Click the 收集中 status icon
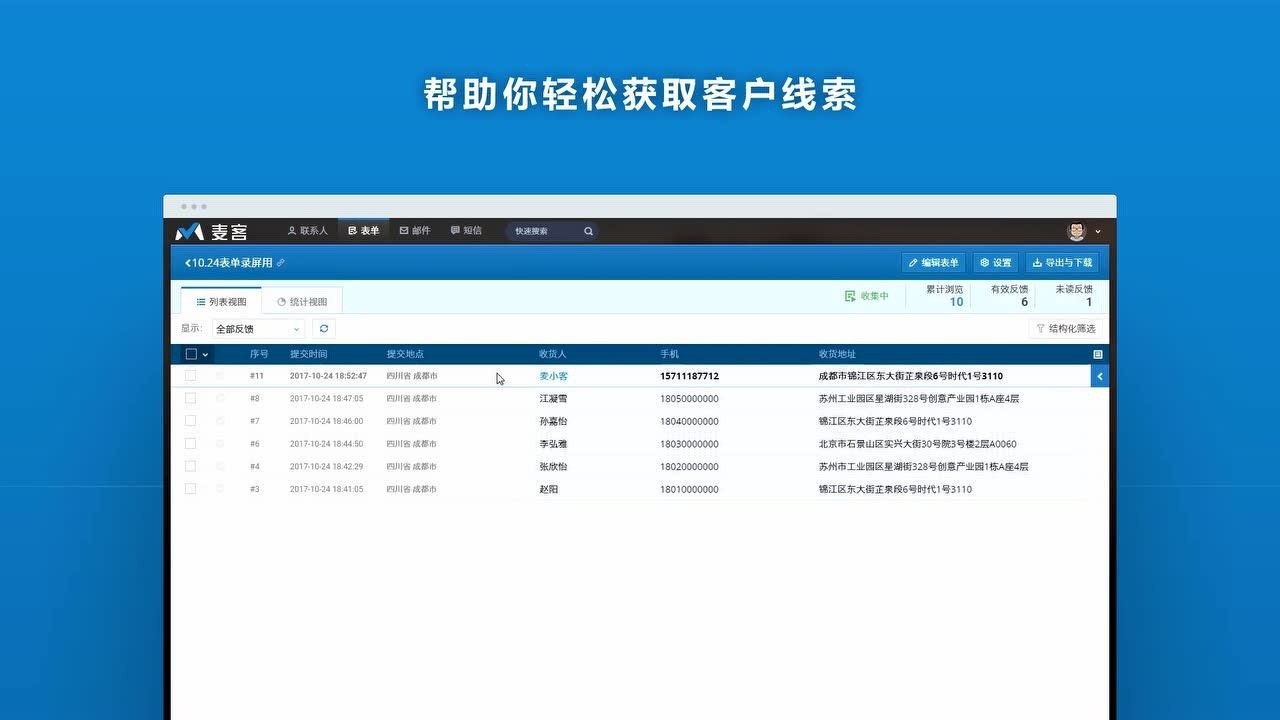Image resolution: width=1280 pixels, height=720 pixels. pyautogui.click(x=850, y=296)
